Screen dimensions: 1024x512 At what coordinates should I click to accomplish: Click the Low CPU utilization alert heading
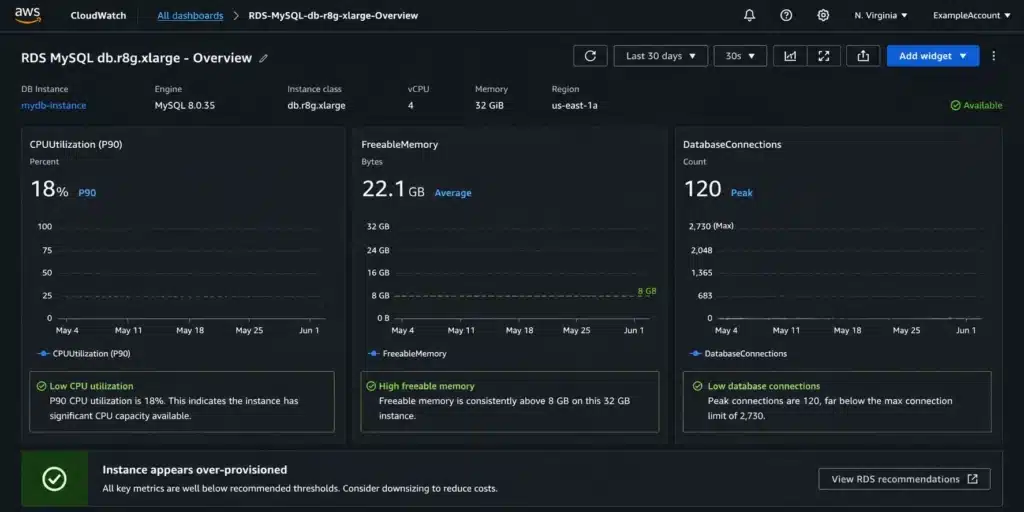click(91, 386)
